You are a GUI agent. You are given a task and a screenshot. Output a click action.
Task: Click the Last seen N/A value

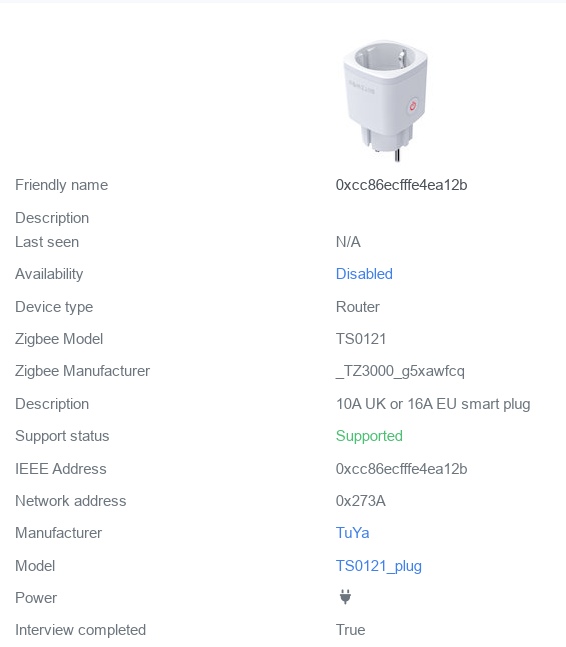click(348, 242)
